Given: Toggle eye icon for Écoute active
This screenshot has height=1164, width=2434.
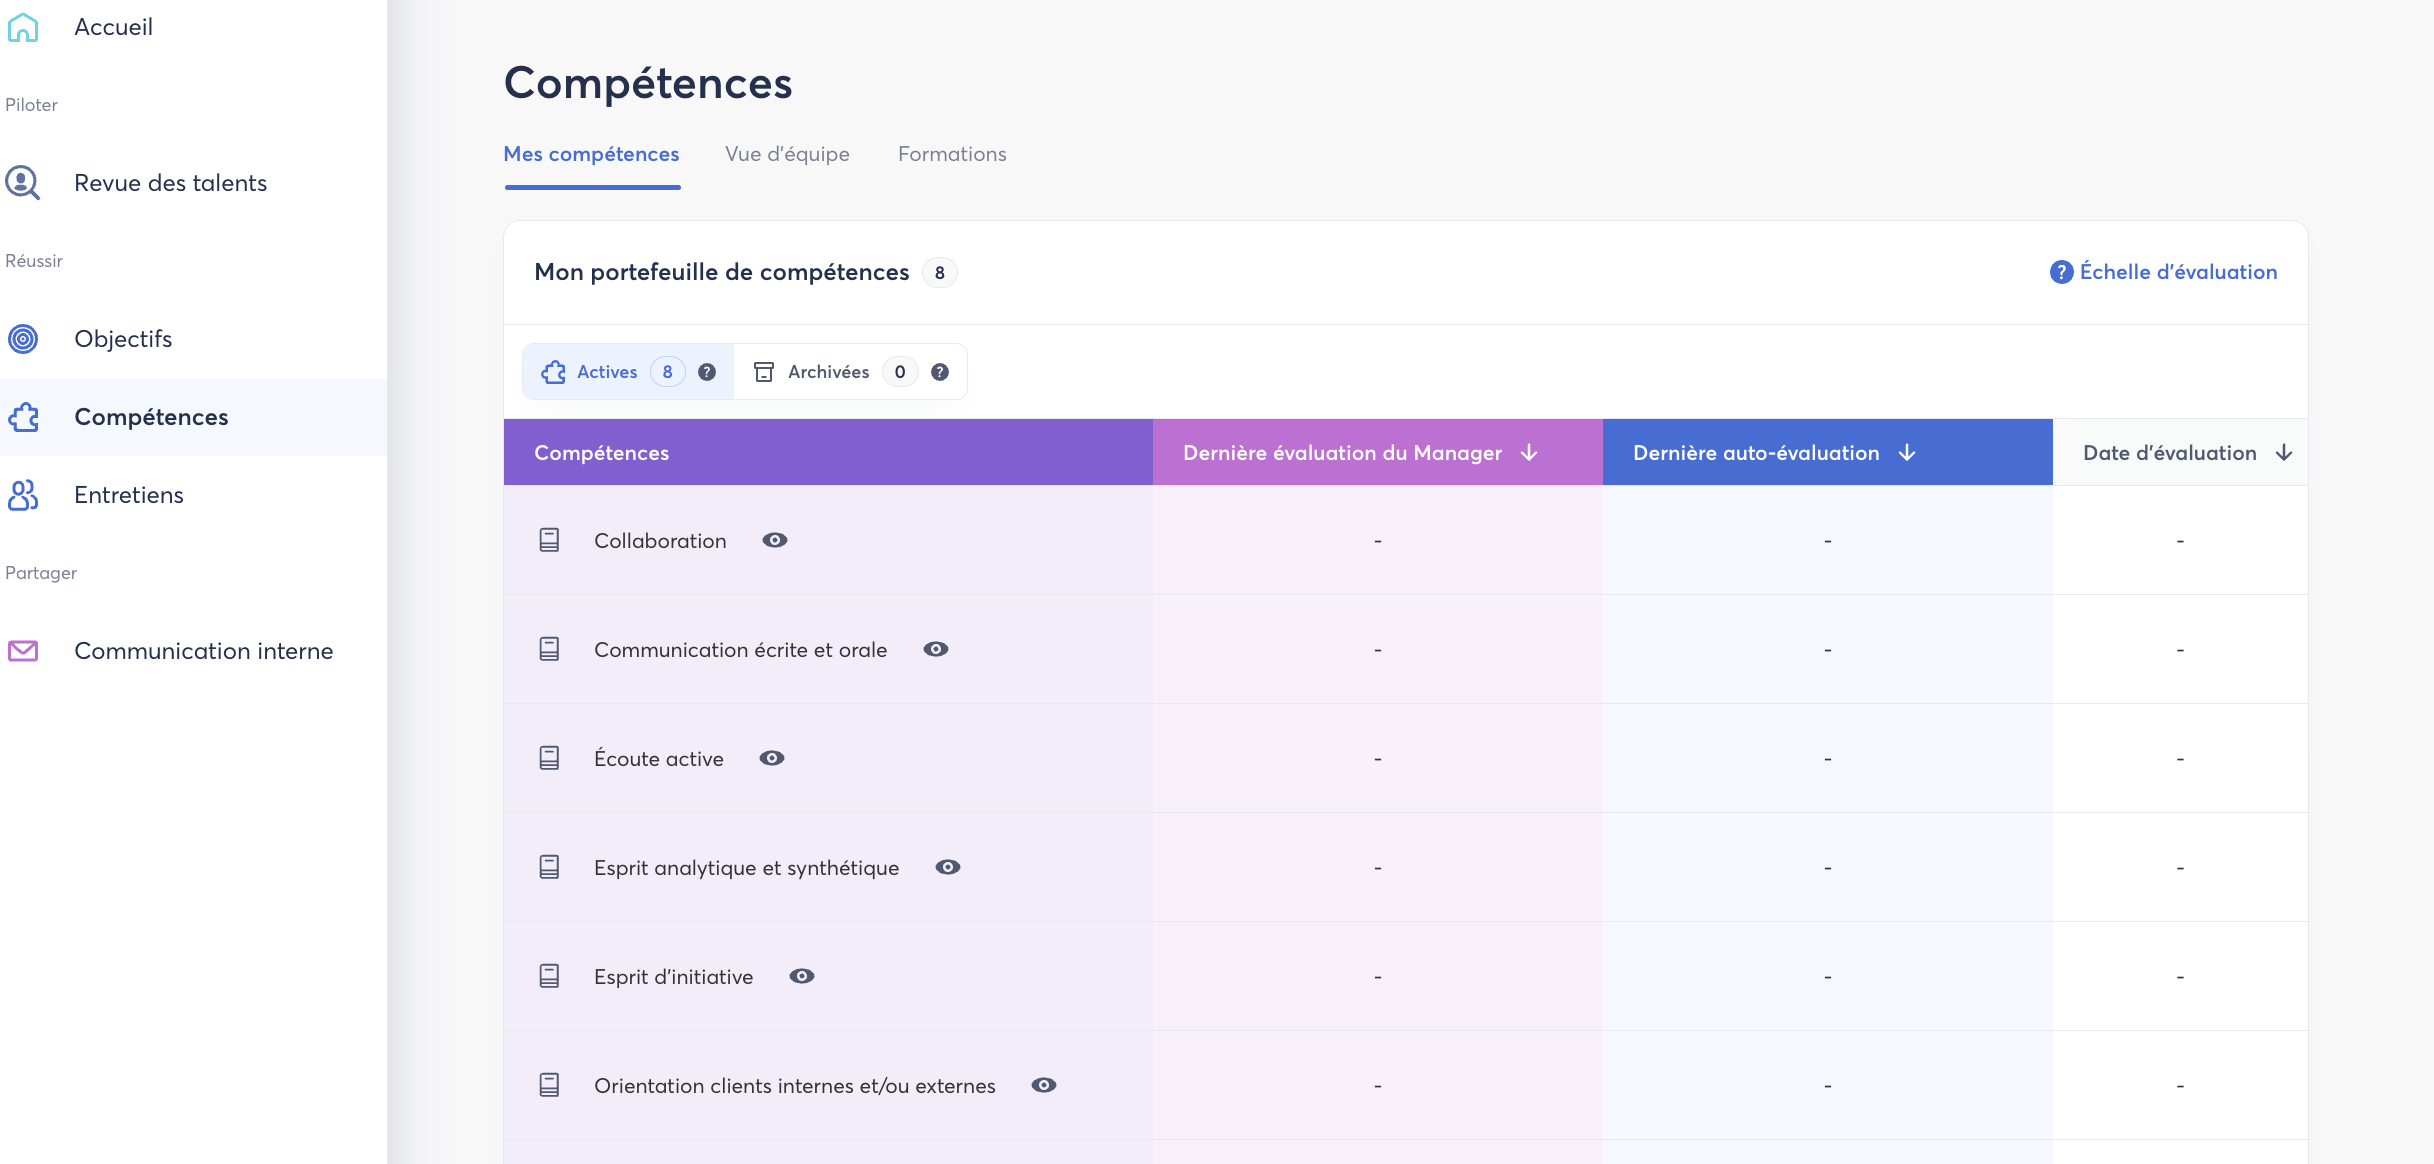Looking at the screenshot, I should tap(772, 758).
